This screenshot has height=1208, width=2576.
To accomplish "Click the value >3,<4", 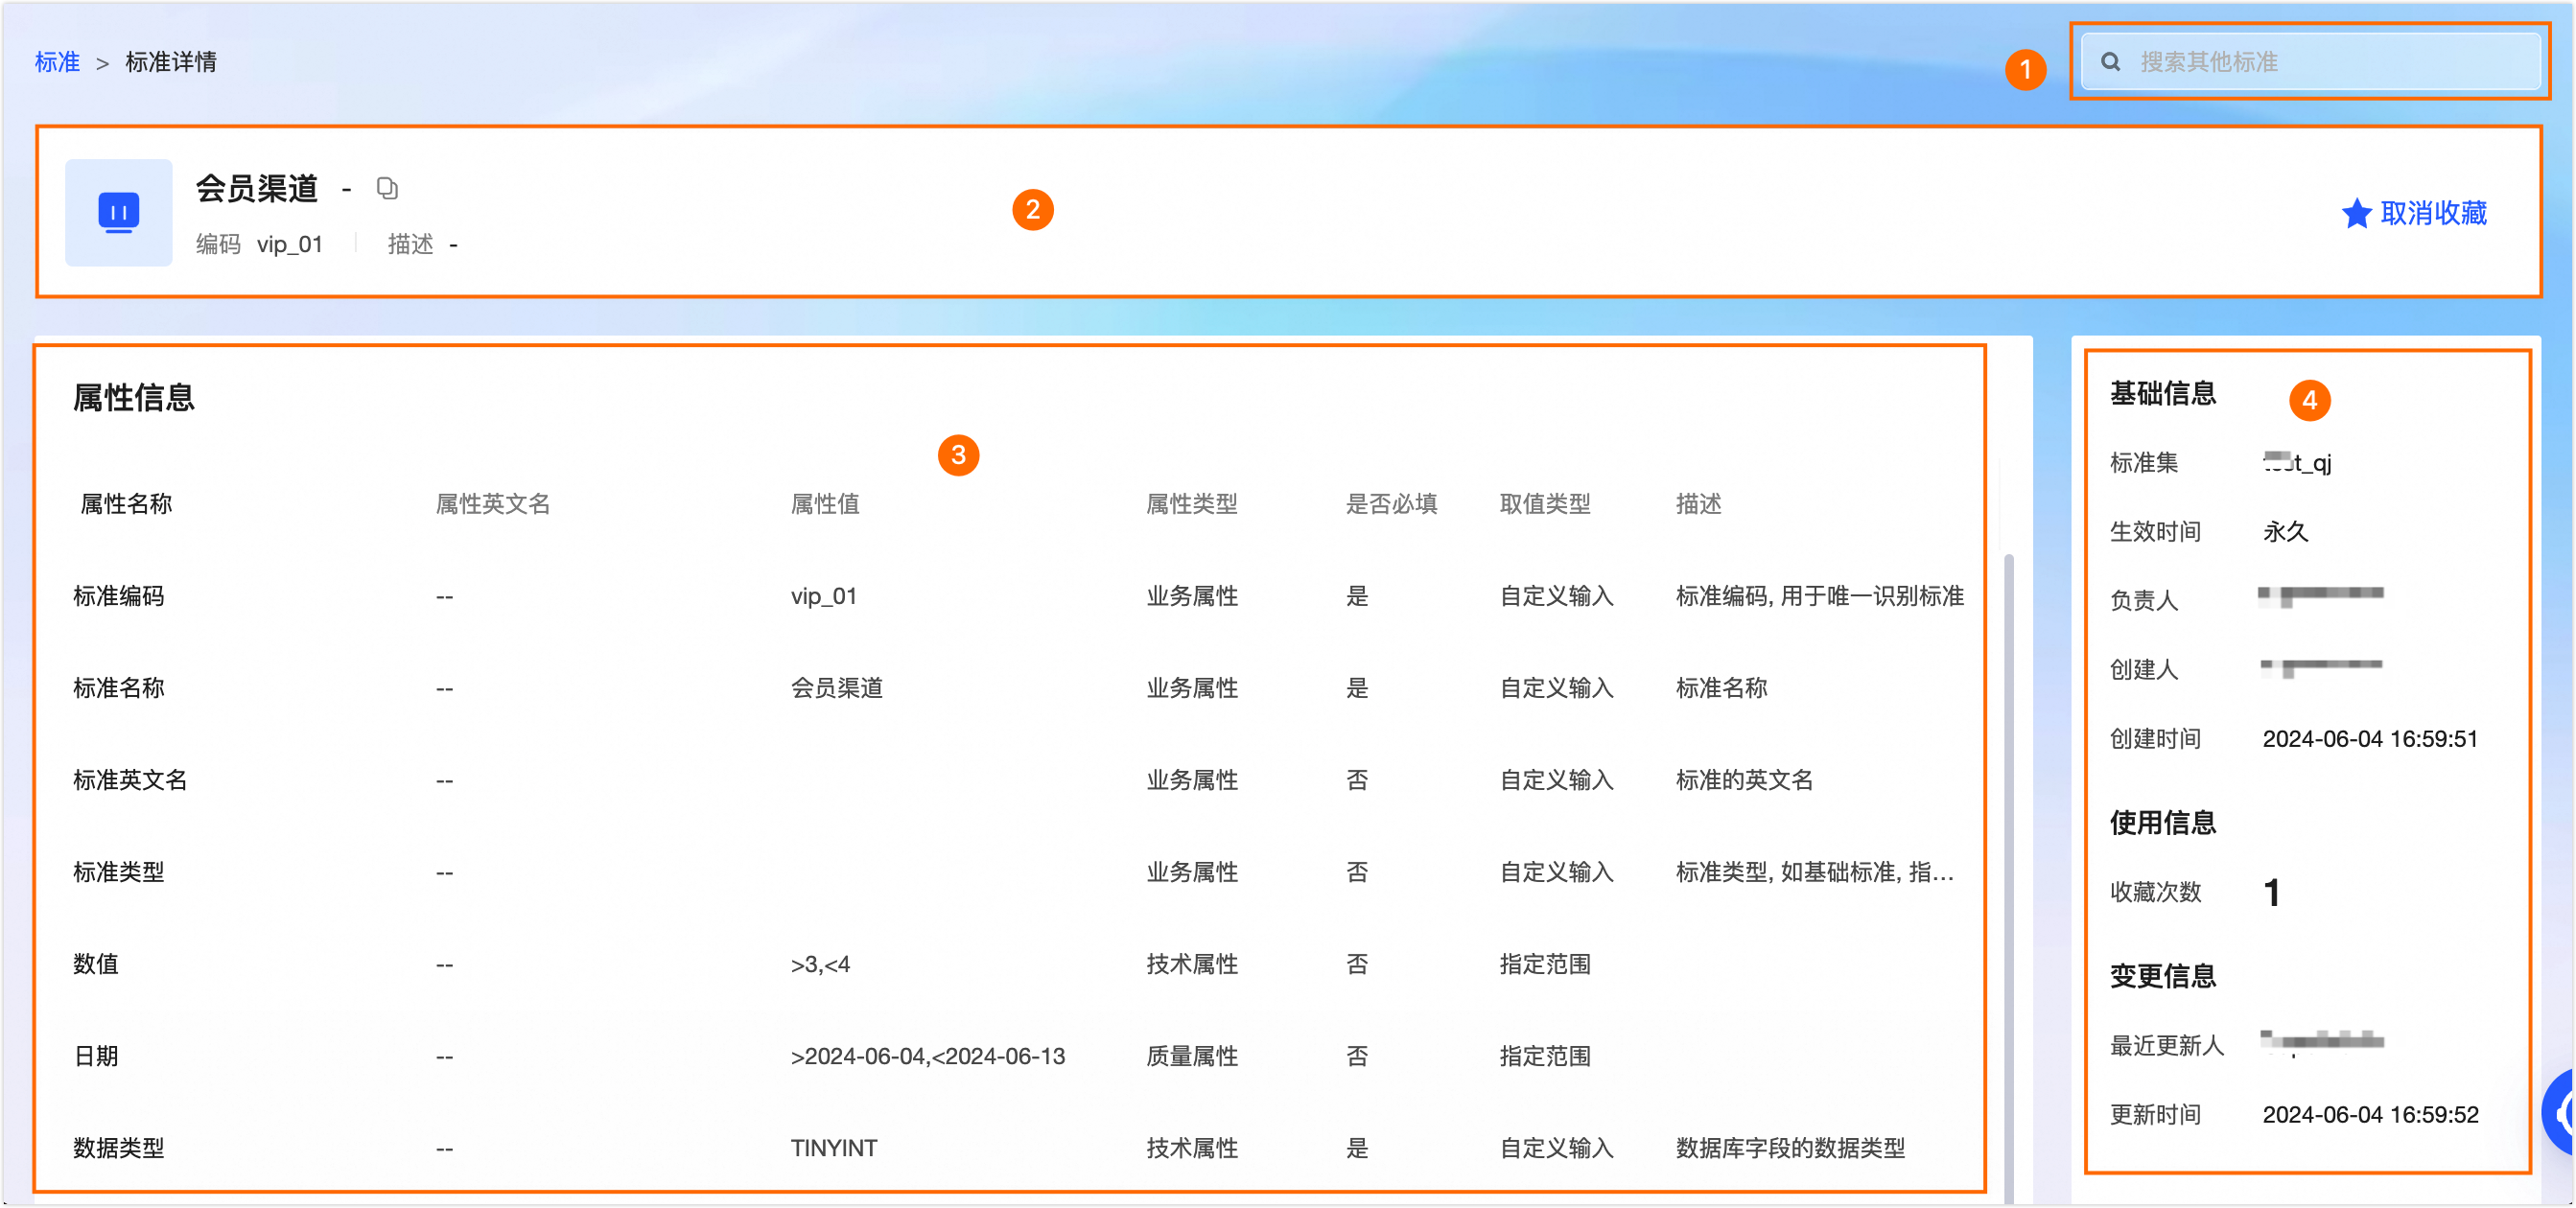I will tap(820, 964).
